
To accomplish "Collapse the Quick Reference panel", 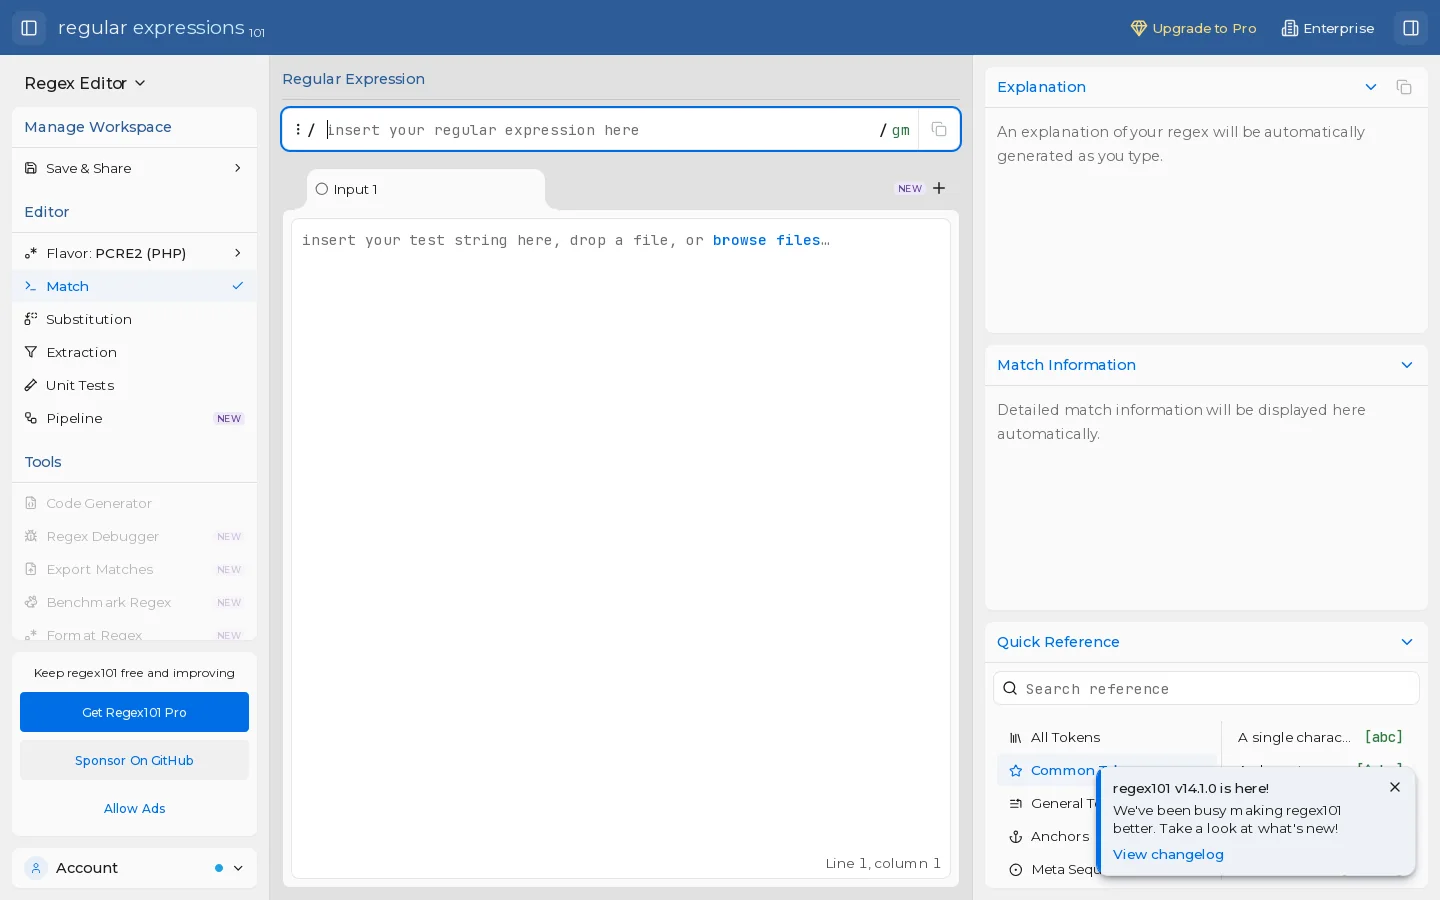I will click(1407, 642).
